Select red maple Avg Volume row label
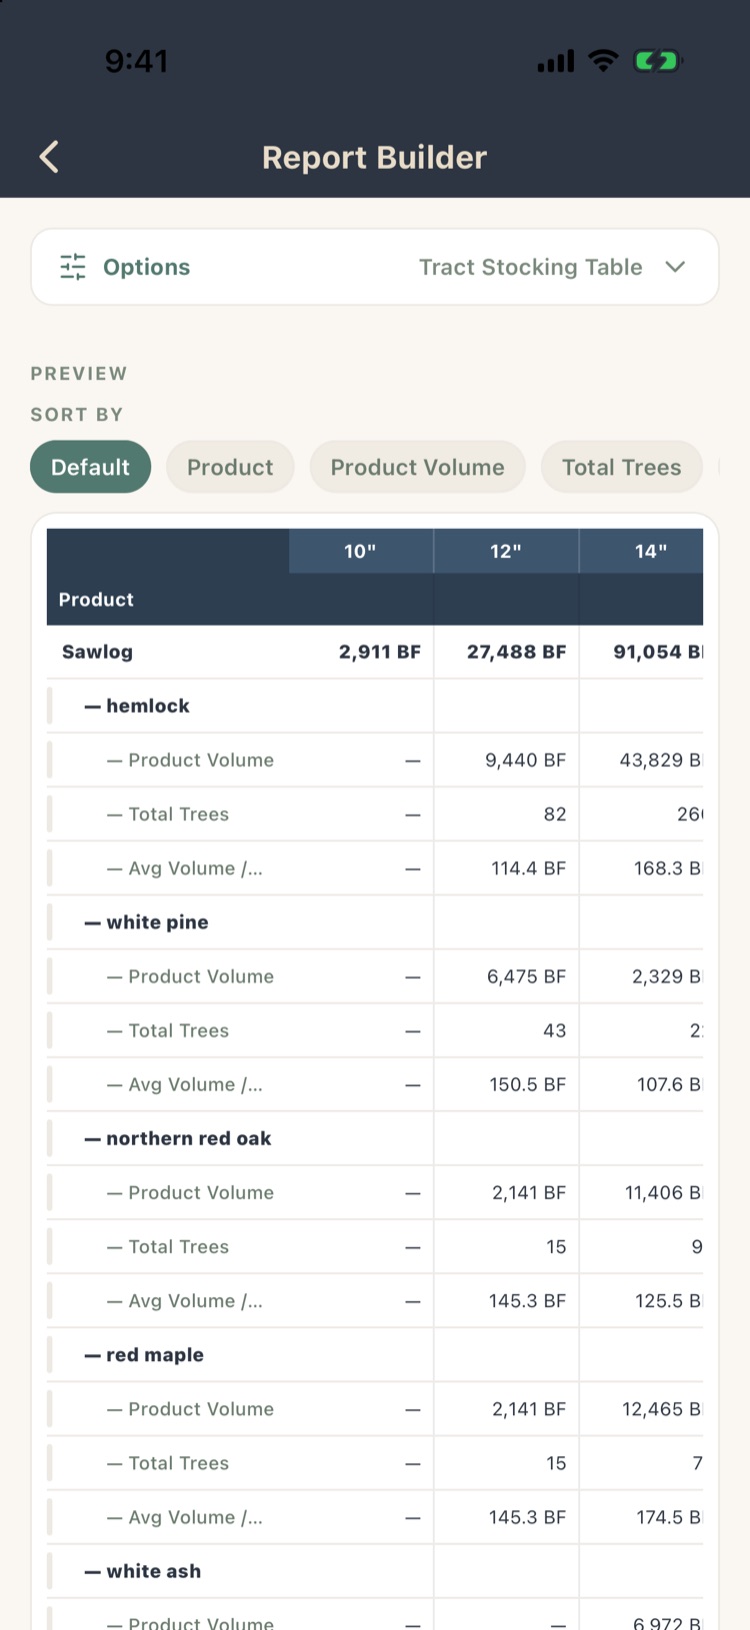Viewport: 750px width, 1630px height. click(x=184, y=1517)
